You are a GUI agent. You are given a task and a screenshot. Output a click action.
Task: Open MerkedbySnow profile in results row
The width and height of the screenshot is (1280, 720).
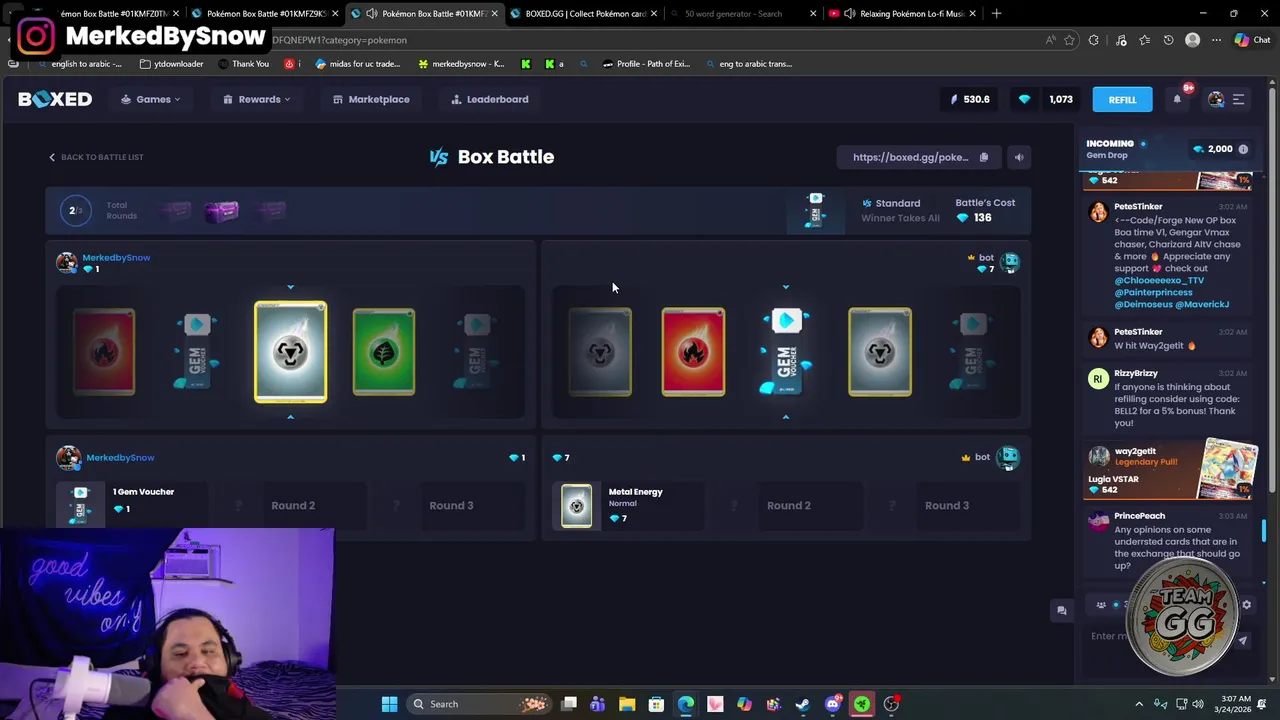tap(120, 457)
